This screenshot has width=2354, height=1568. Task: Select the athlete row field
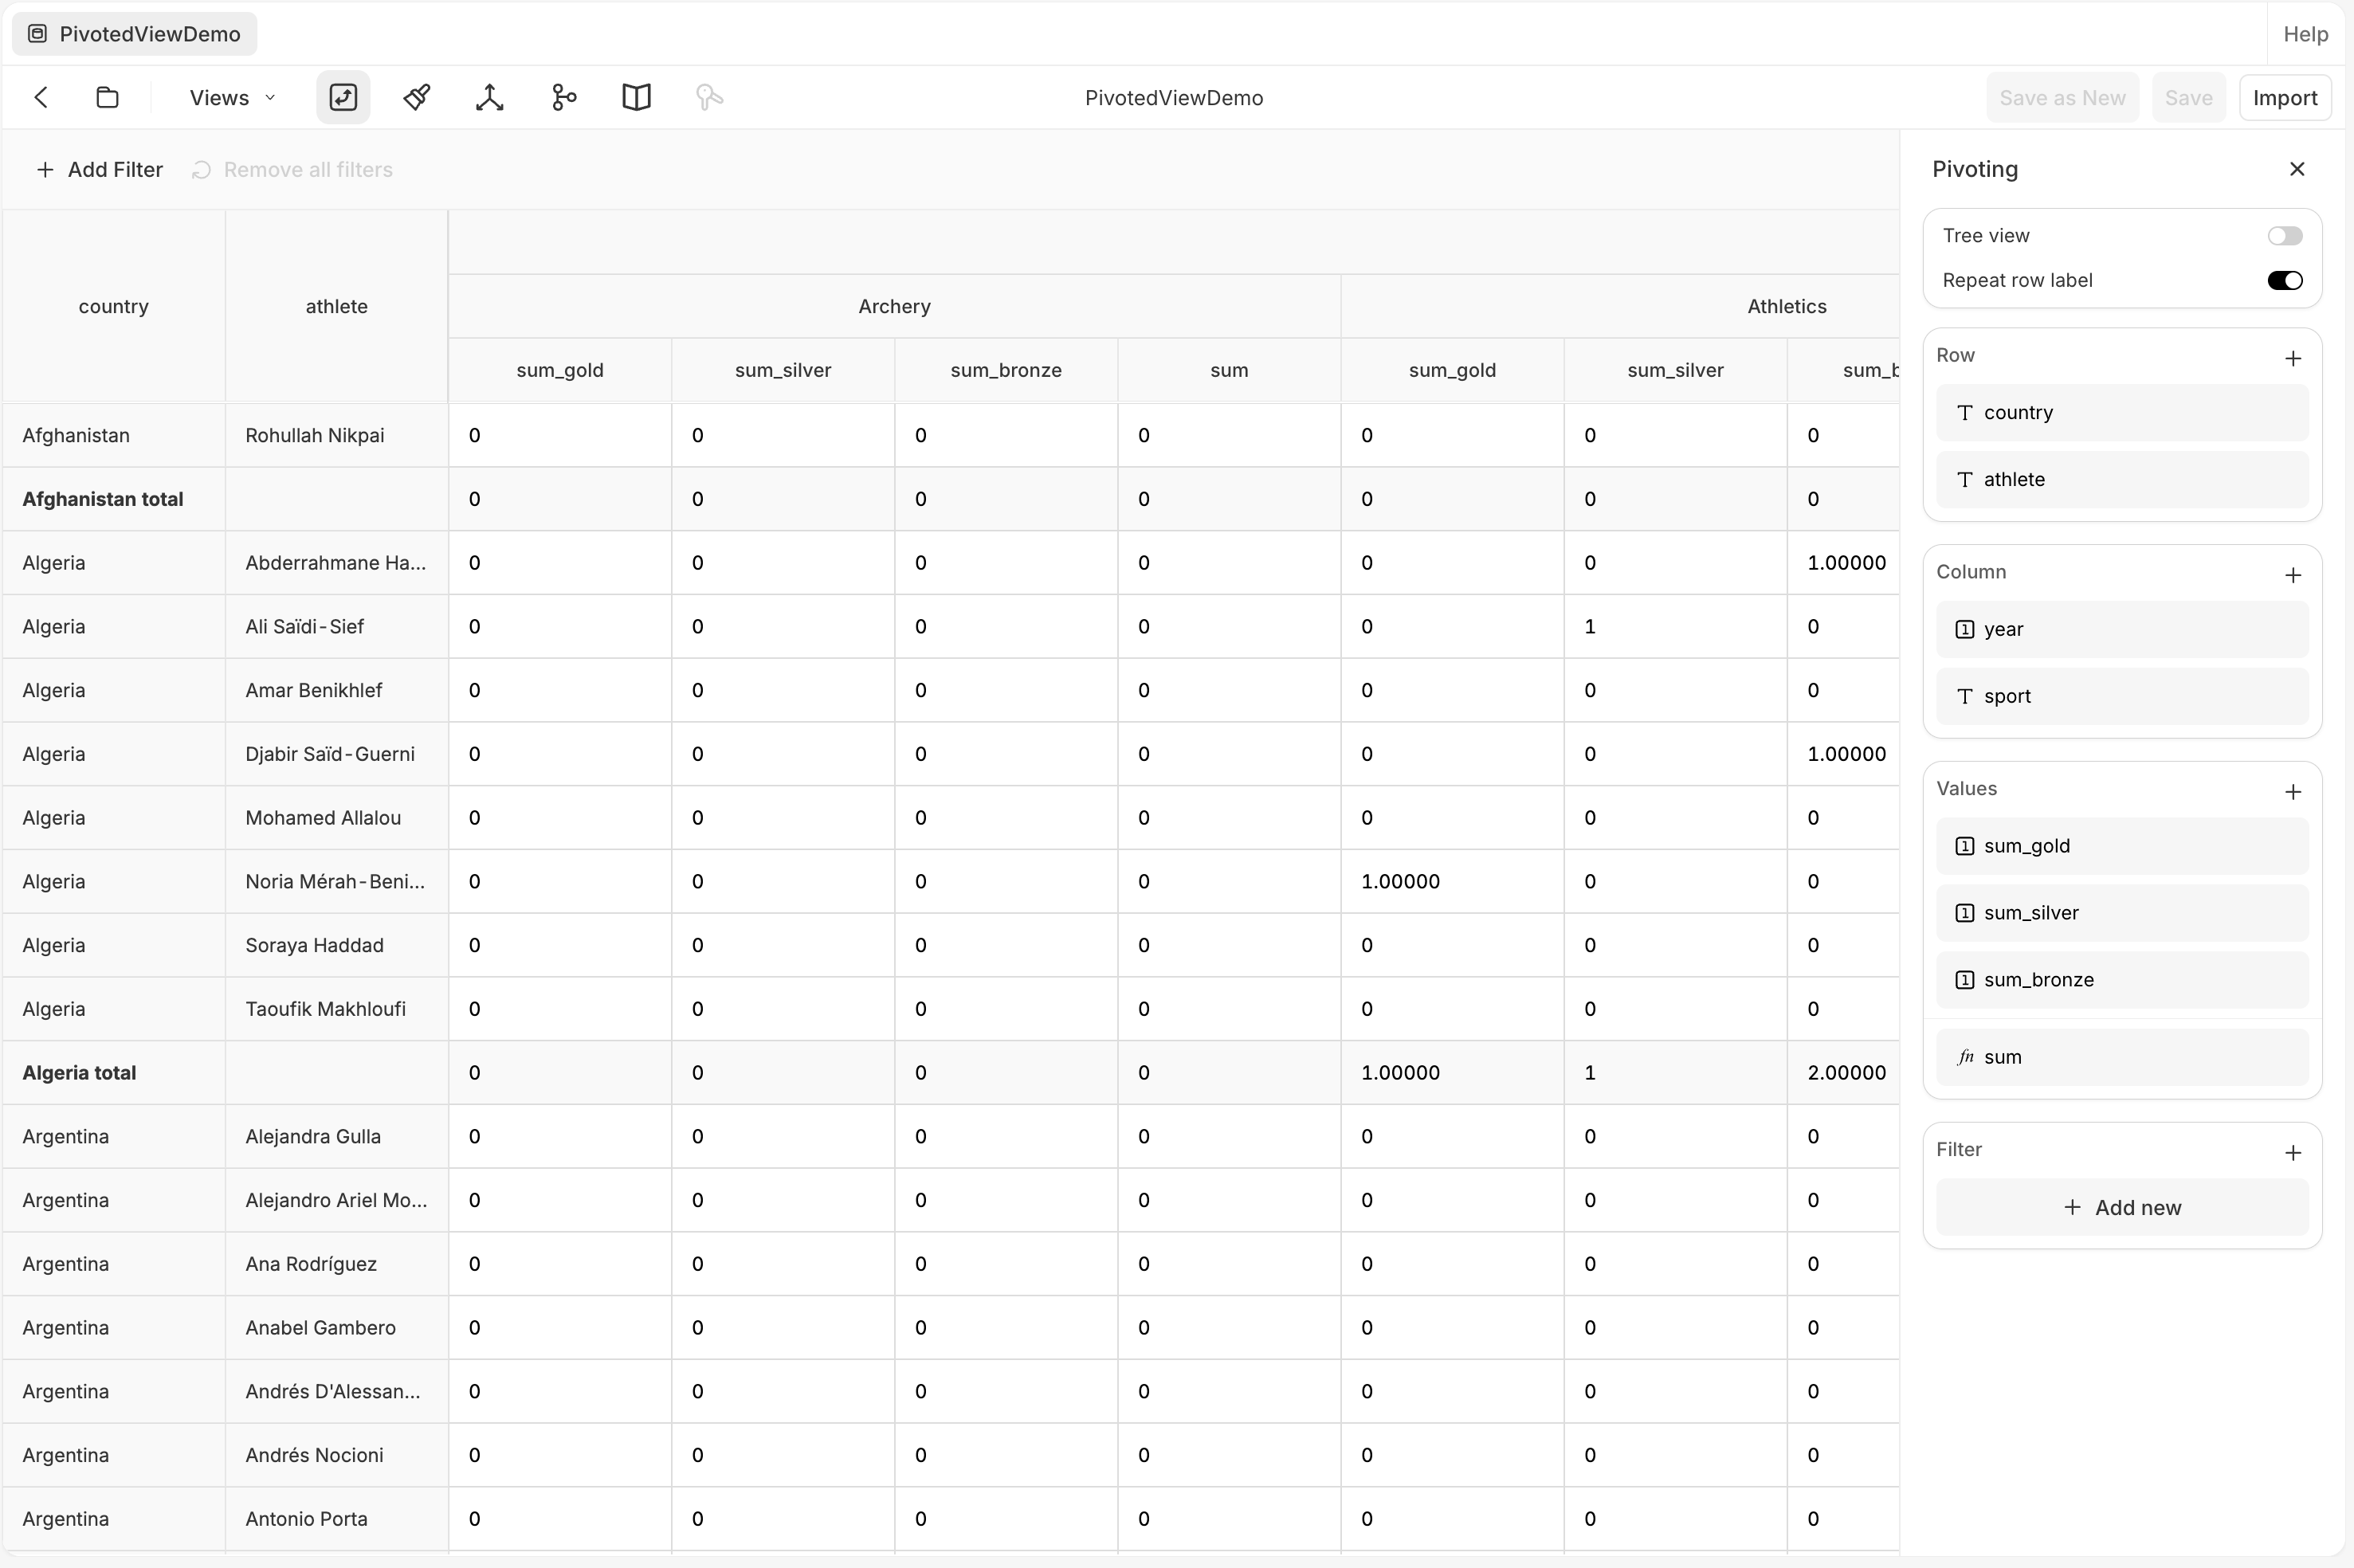(2122, 479)
